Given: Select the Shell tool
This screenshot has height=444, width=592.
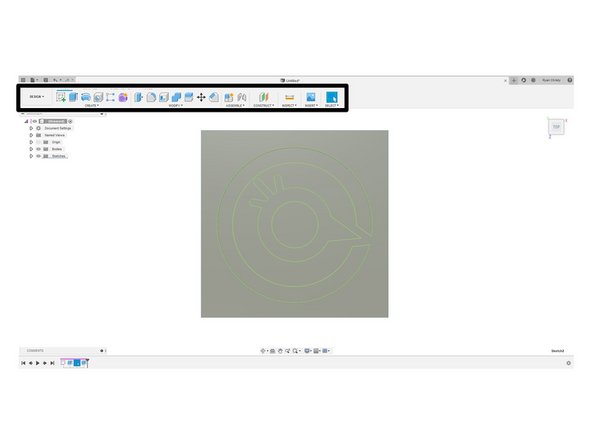Looking at the screenshot, I should (x=163, y=97).
